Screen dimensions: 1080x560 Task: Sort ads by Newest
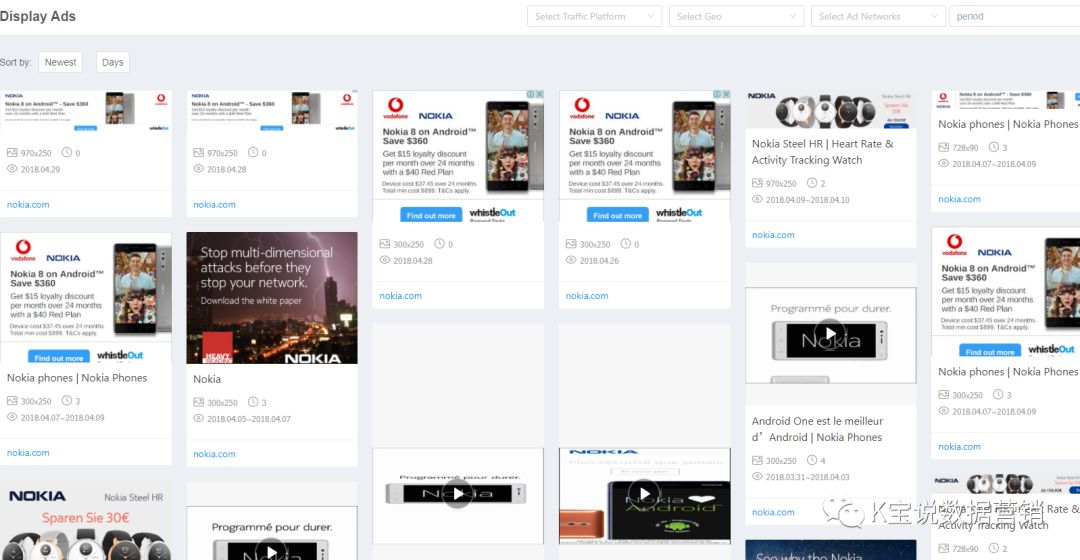pos(61,62)
